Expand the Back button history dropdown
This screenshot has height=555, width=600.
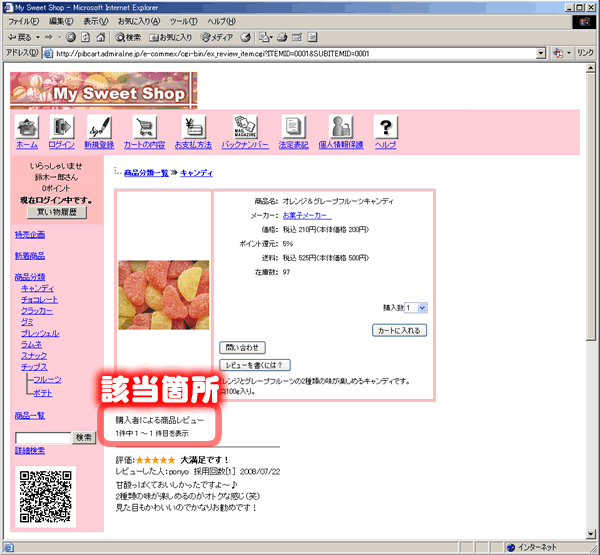(x=38, y=37)
